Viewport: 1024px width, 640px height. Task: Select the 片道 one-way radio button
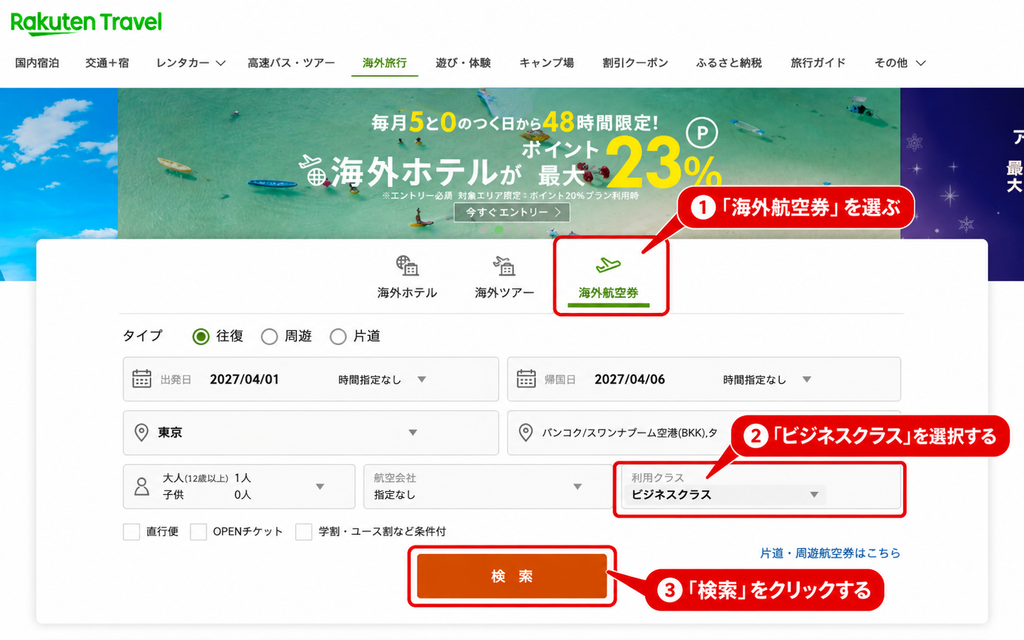click(338, 336)
